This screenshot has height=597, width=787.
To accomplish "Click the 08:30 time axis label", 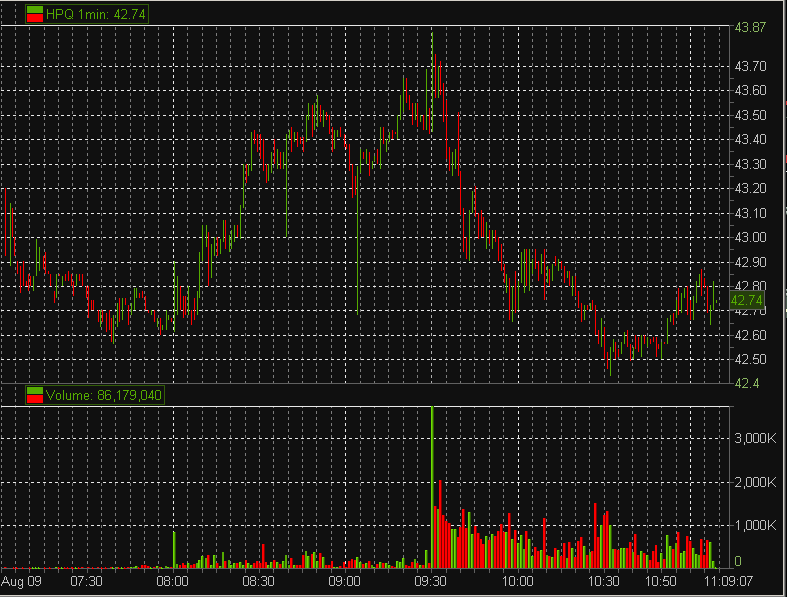I will click(258, 581).
